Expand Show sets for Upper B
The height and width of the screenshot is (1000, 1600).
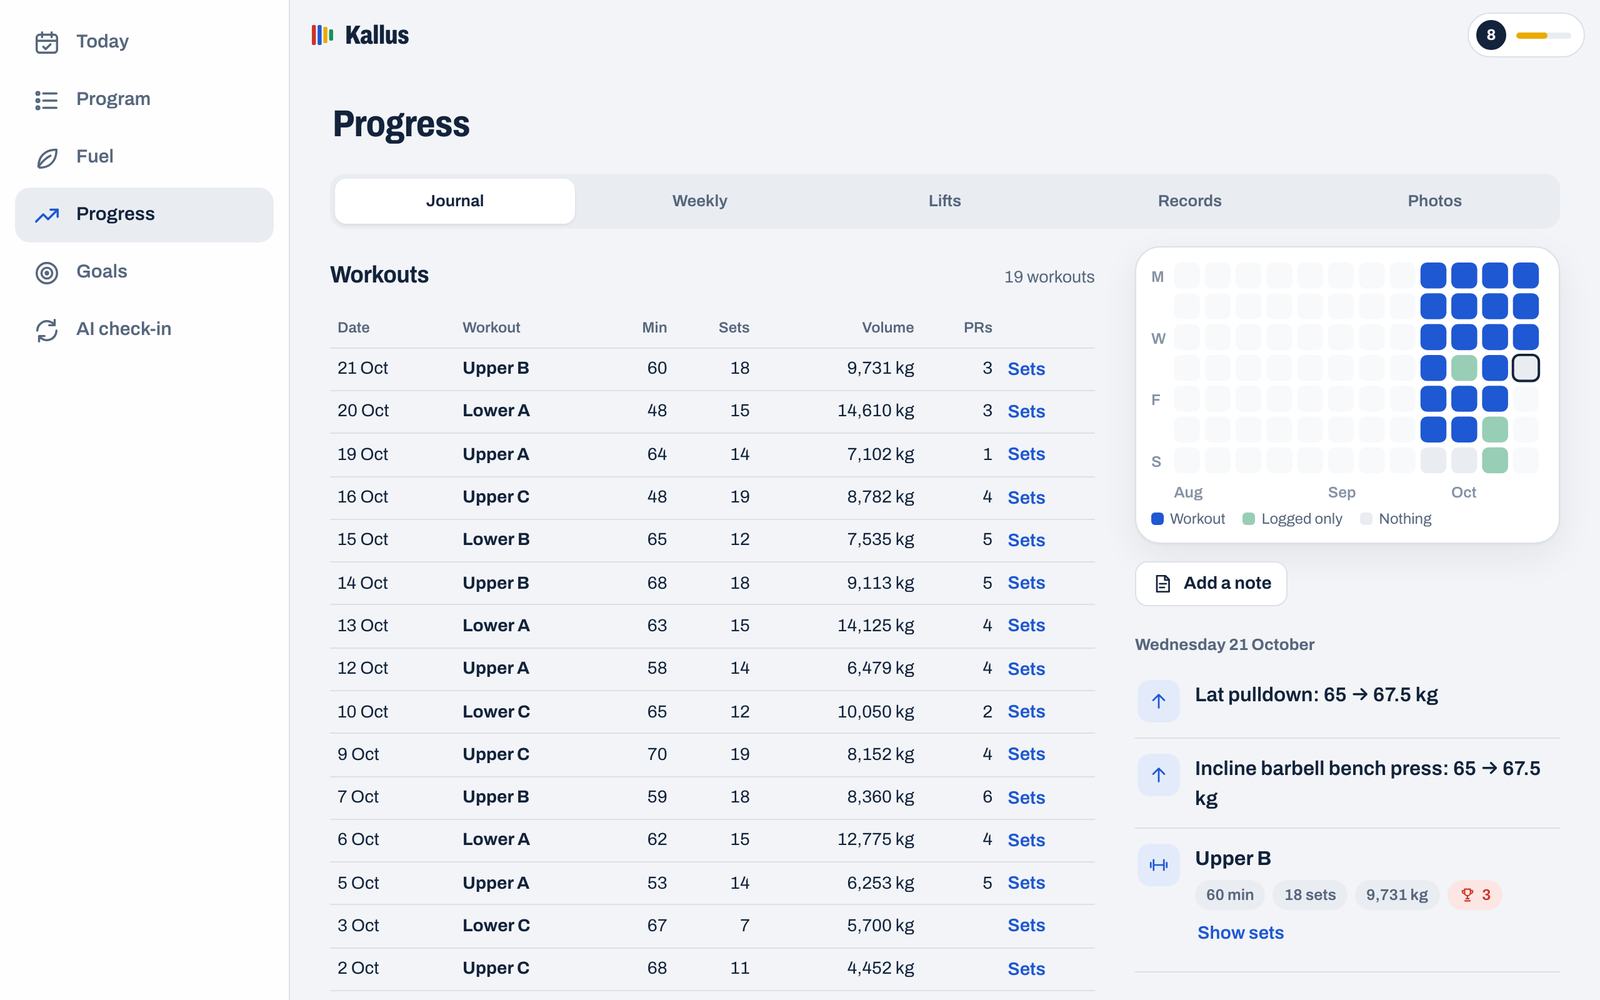(1240, 933)
